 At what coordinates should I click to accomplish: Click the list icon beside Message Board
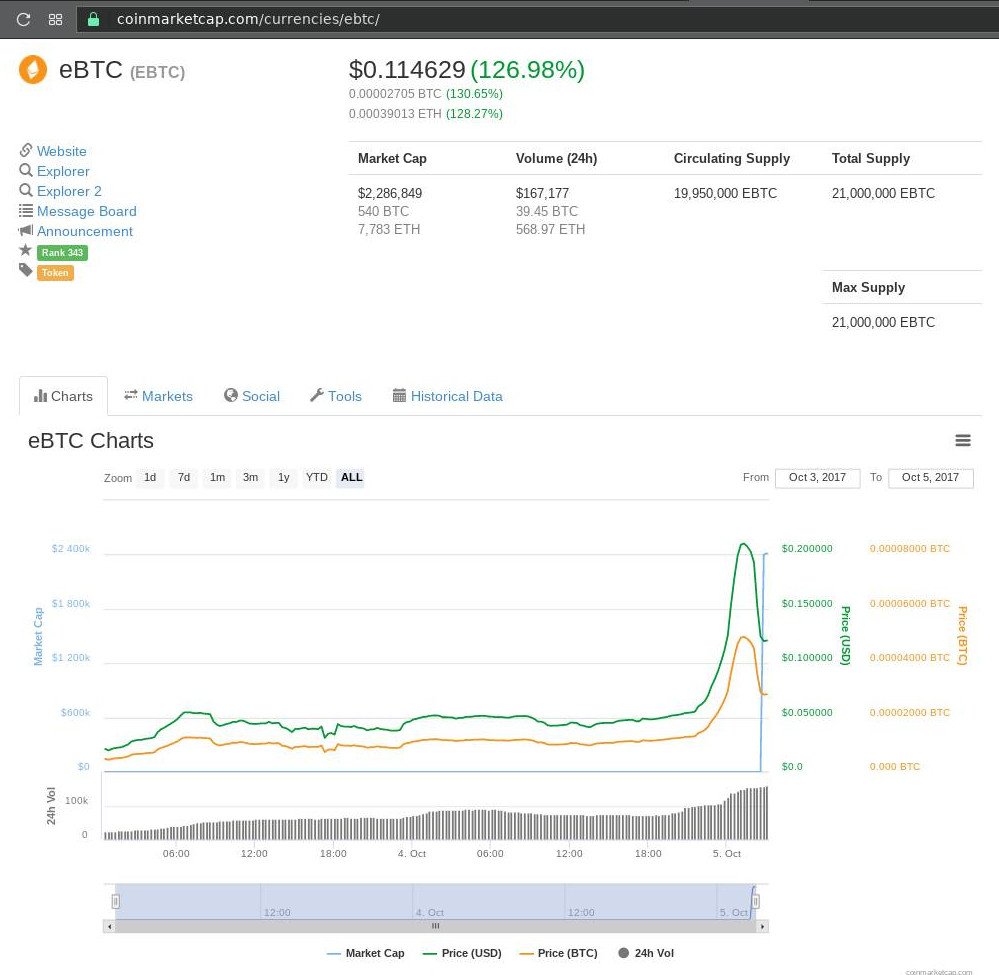point(25,210)
